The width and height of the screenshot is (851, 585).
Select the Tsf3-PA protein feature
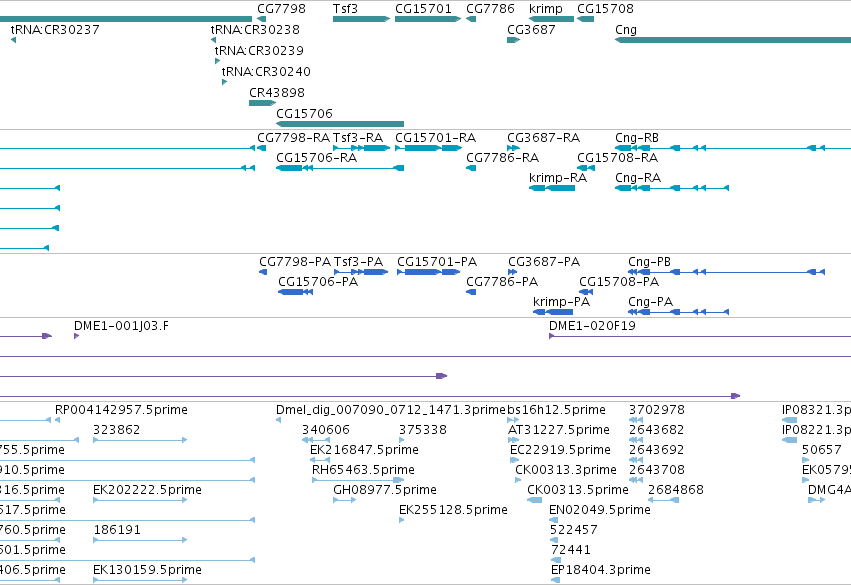click(x=361, y=272)
